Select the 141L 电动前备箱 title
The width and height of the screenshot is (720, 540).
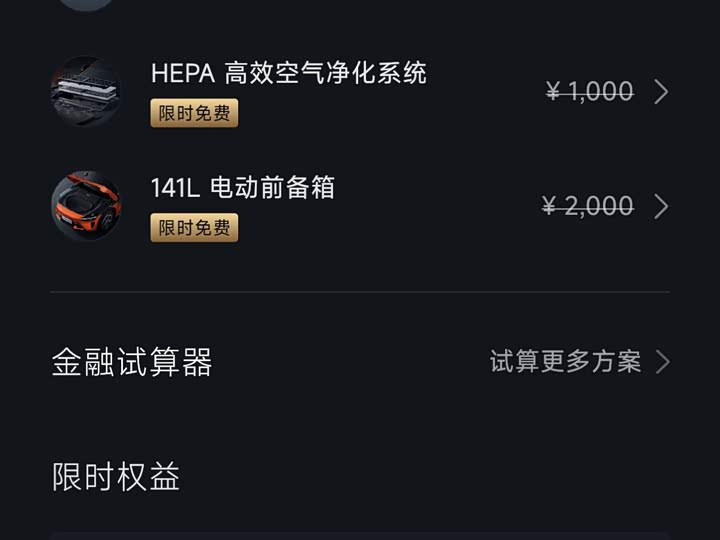point(242,187)
